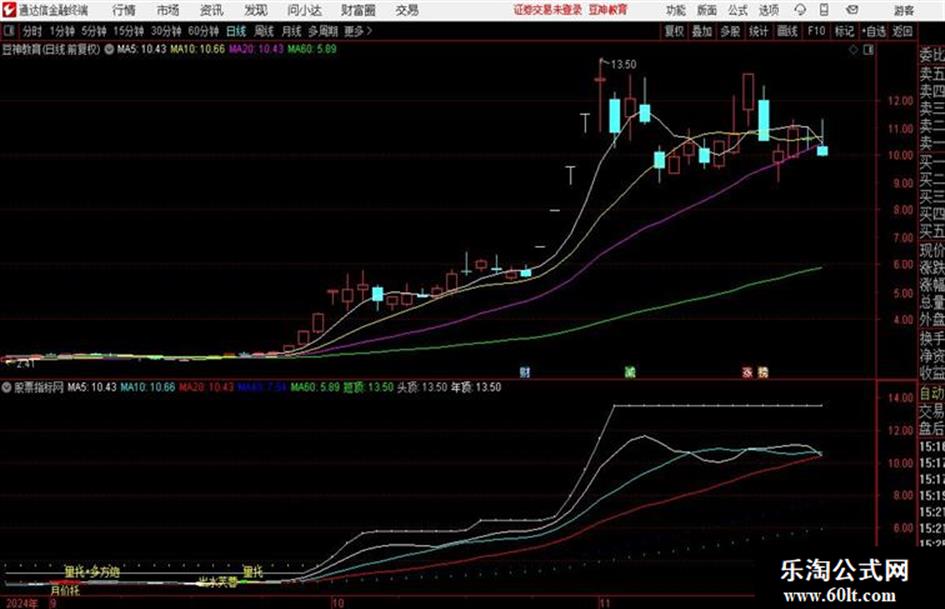Click the 出水芙蓉 signal label

218,582
